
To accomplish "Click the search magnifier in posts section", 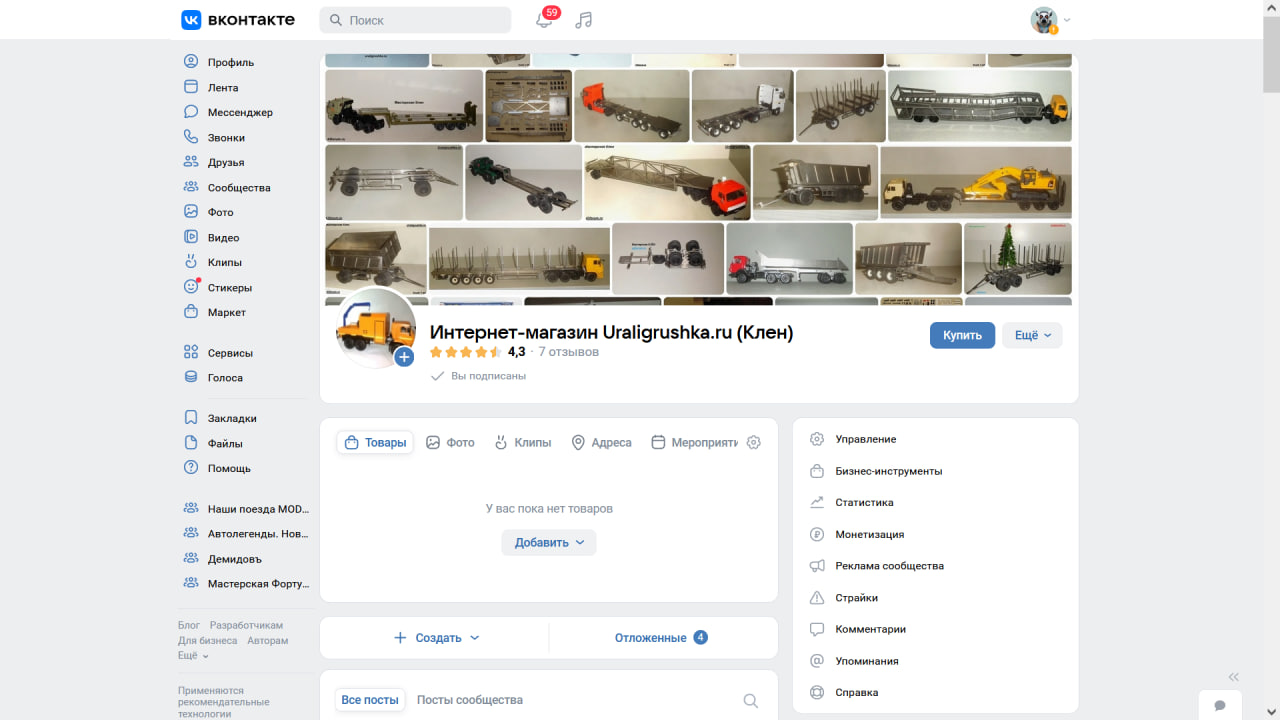I will [750, 701].
